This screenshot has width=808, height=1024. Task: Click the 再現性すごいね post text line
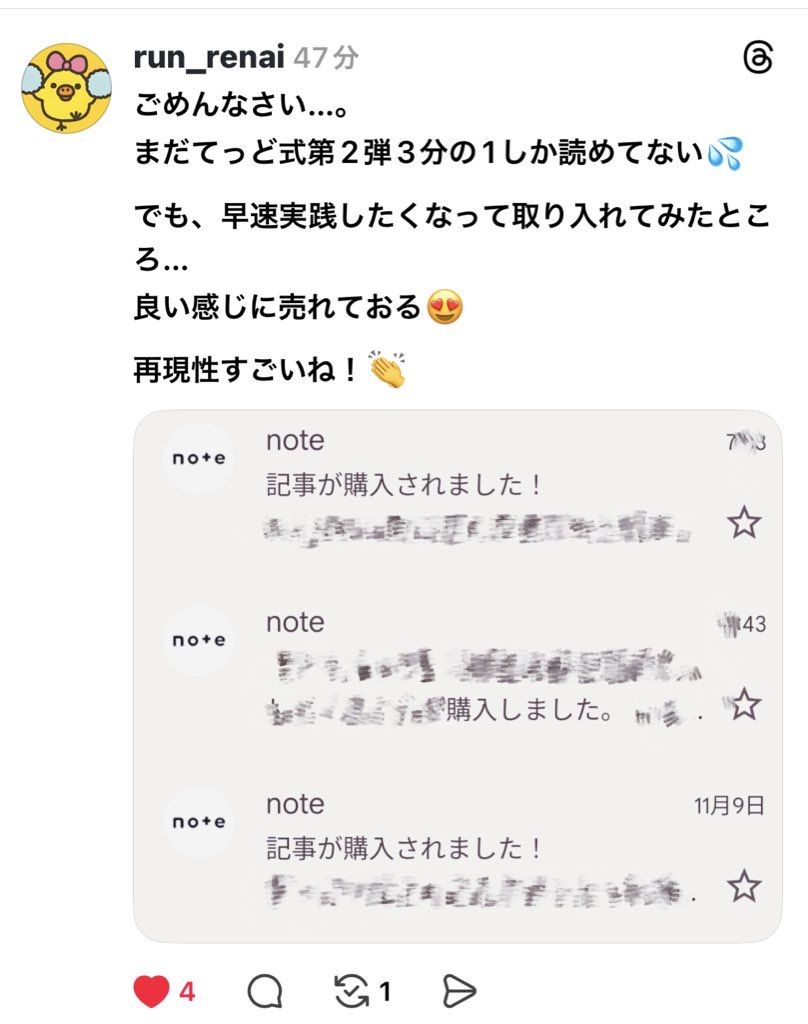point(246,372)
